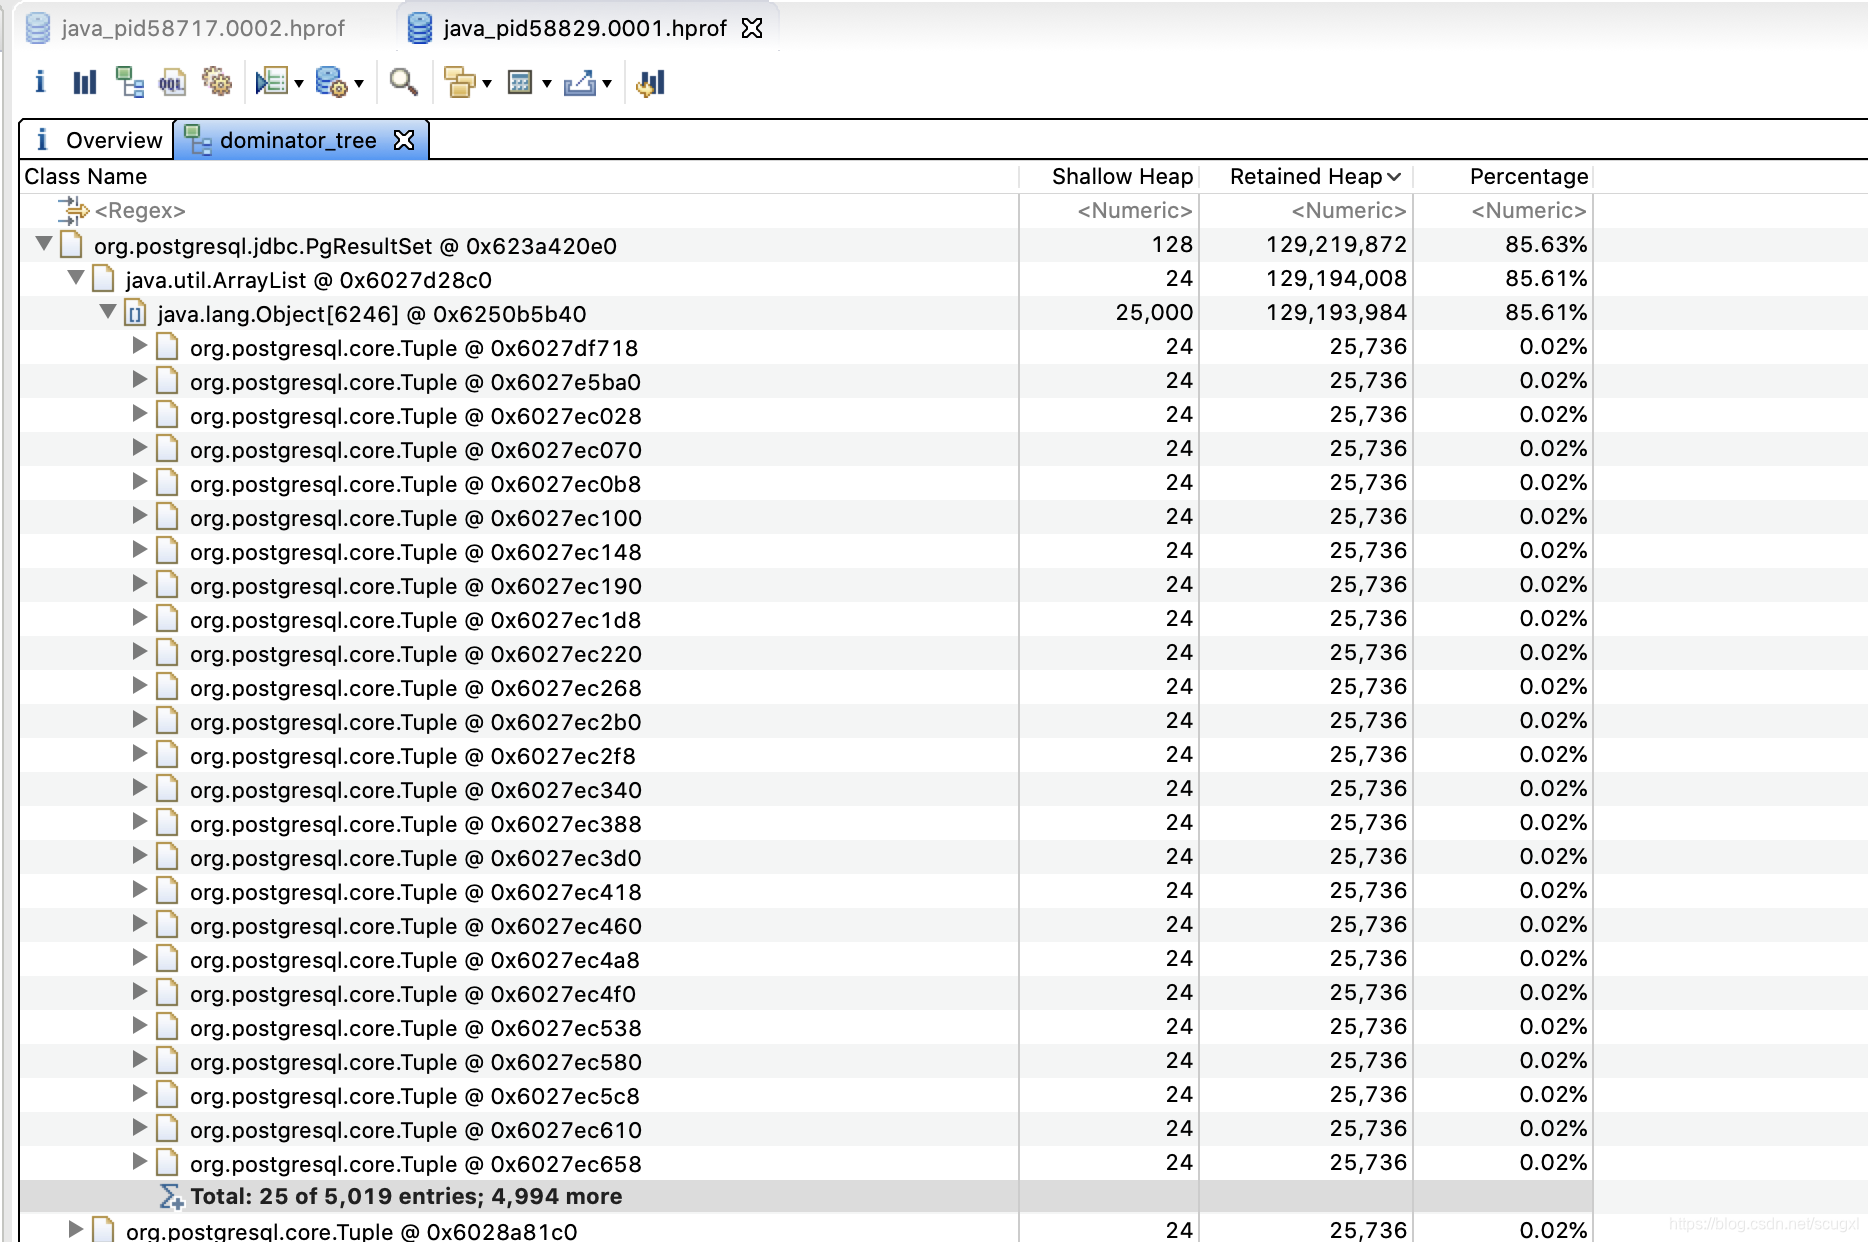Click the PgResultSet object icon
The width and height of the screenshot is (1868, 1242).
pyautogui.click(x=71, y=245)
